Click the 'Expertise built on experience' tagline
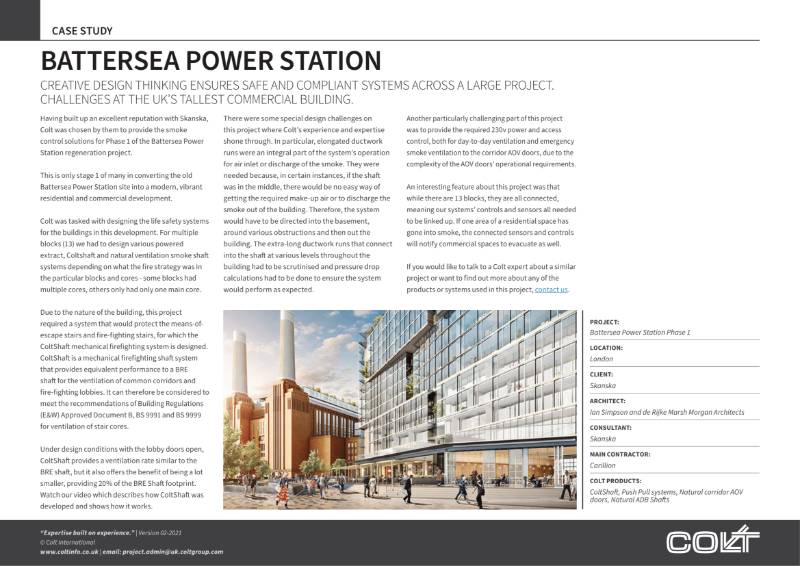 point(95,532)
